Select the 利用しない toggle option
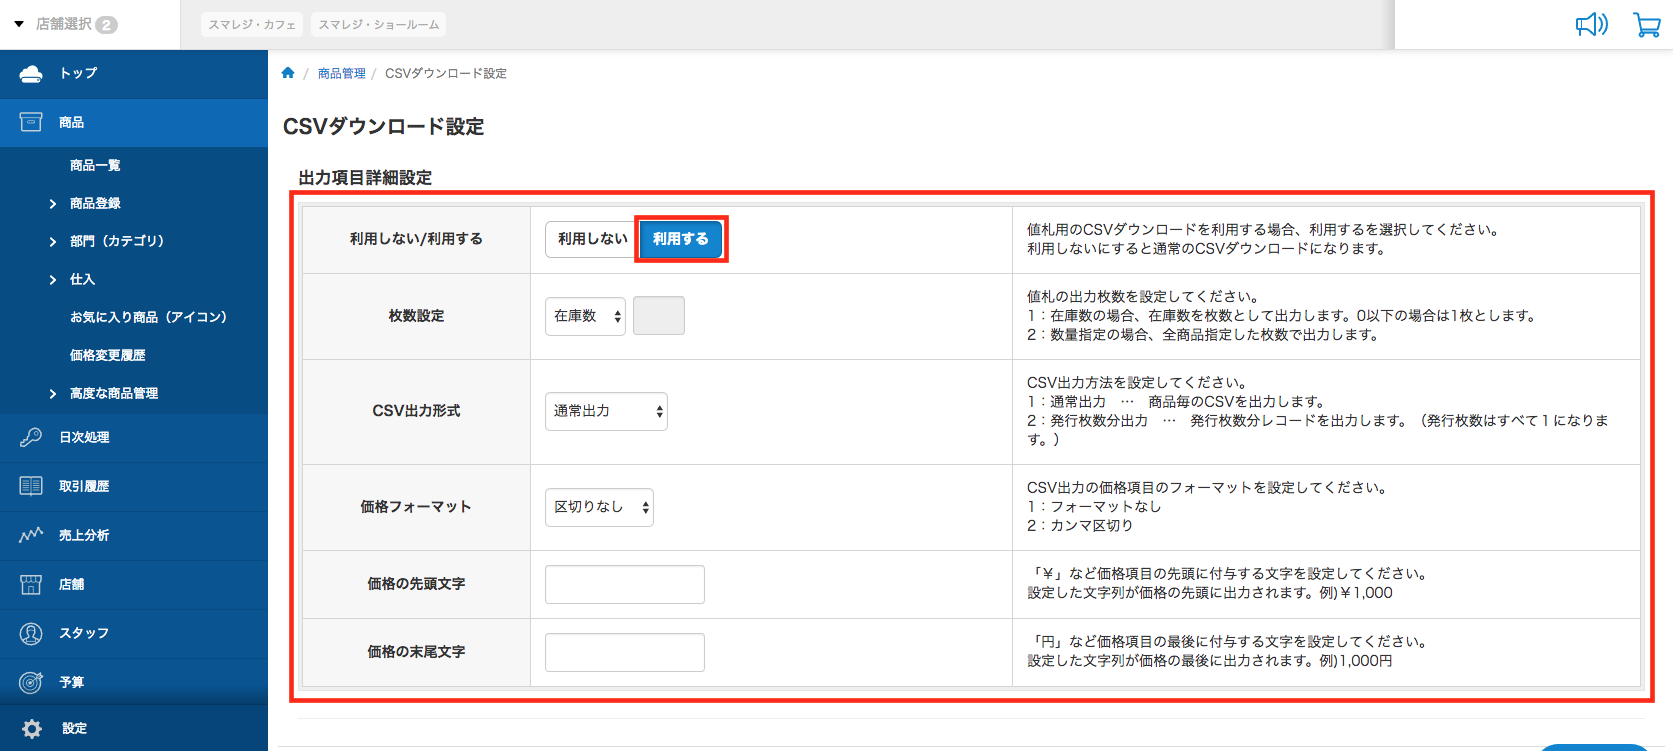The height and width of the screenshot is (751, 1673). 591,239
